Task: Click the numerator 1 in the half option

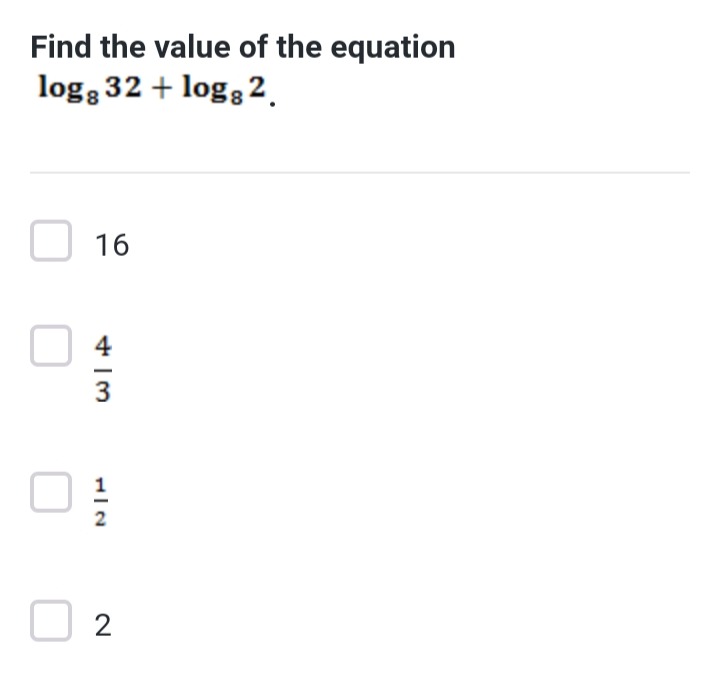Action: [101, 485]
